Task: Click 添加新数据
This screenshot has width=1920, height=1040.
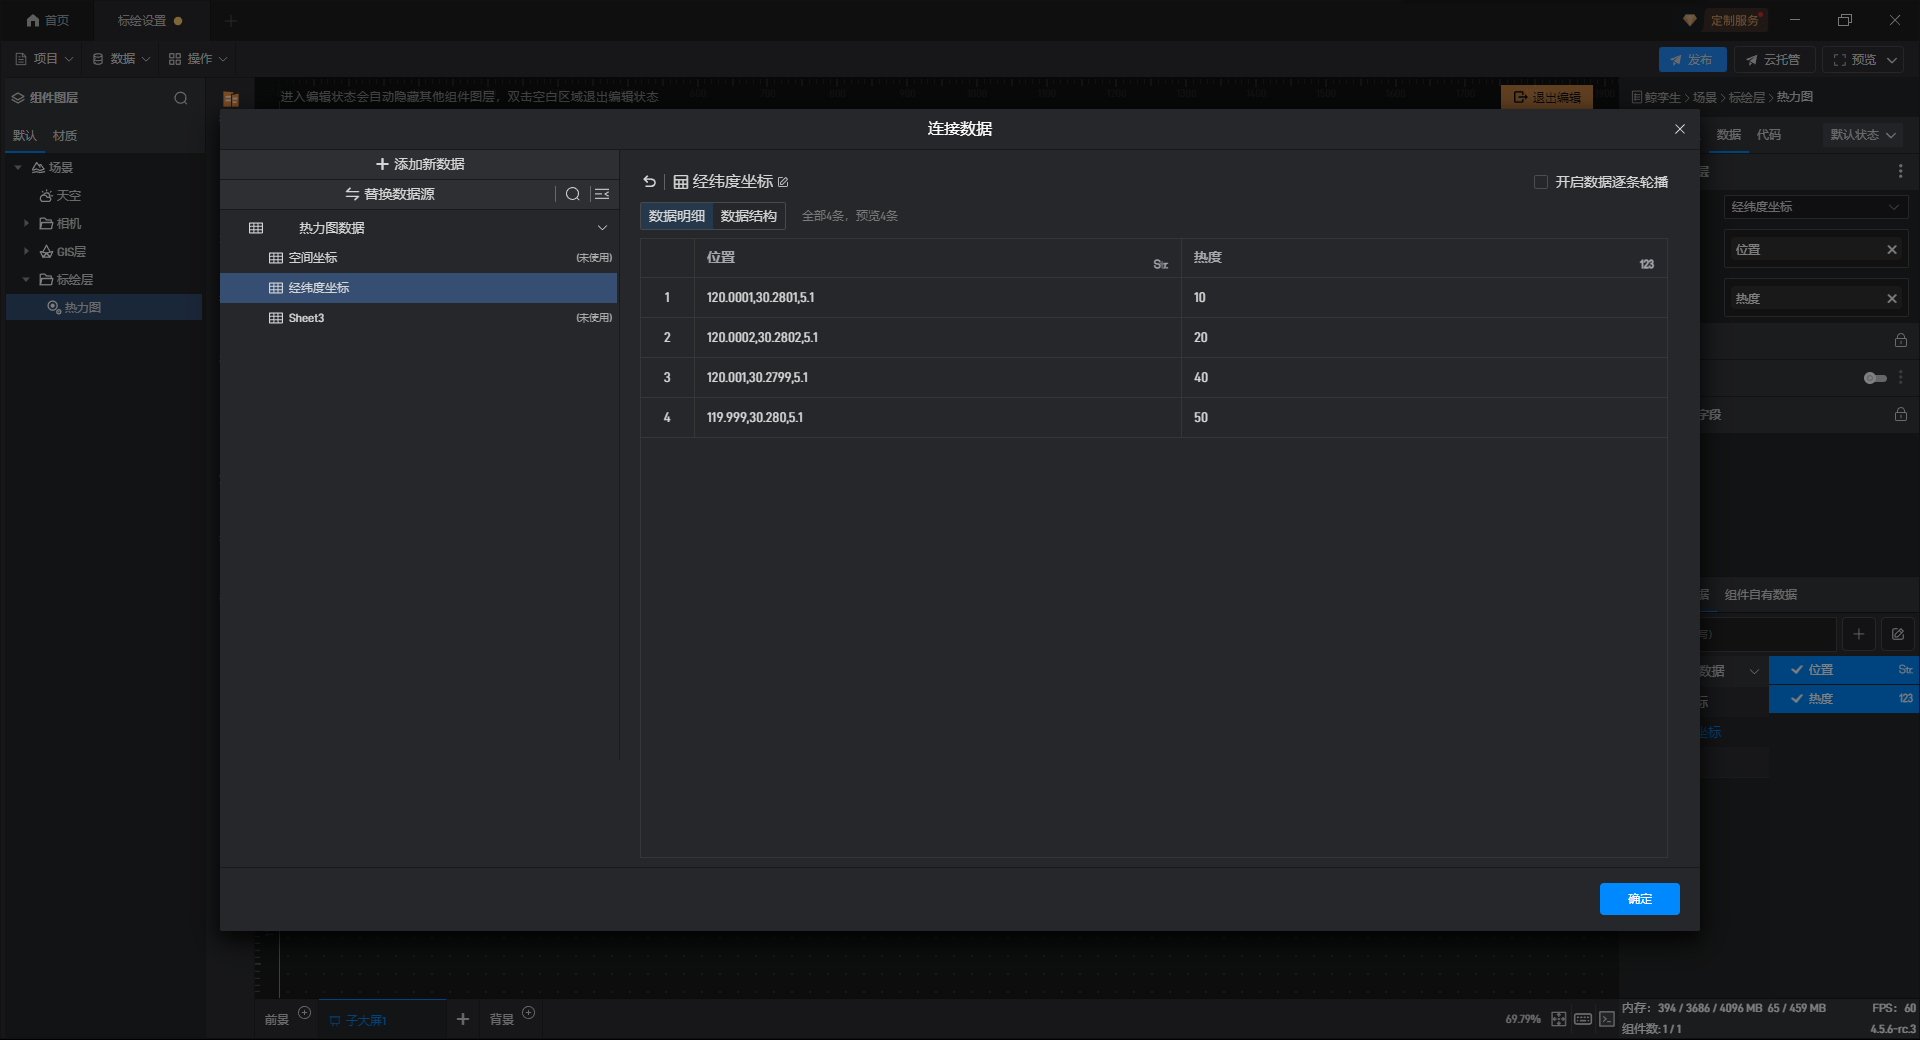Action: coord(420,164)
